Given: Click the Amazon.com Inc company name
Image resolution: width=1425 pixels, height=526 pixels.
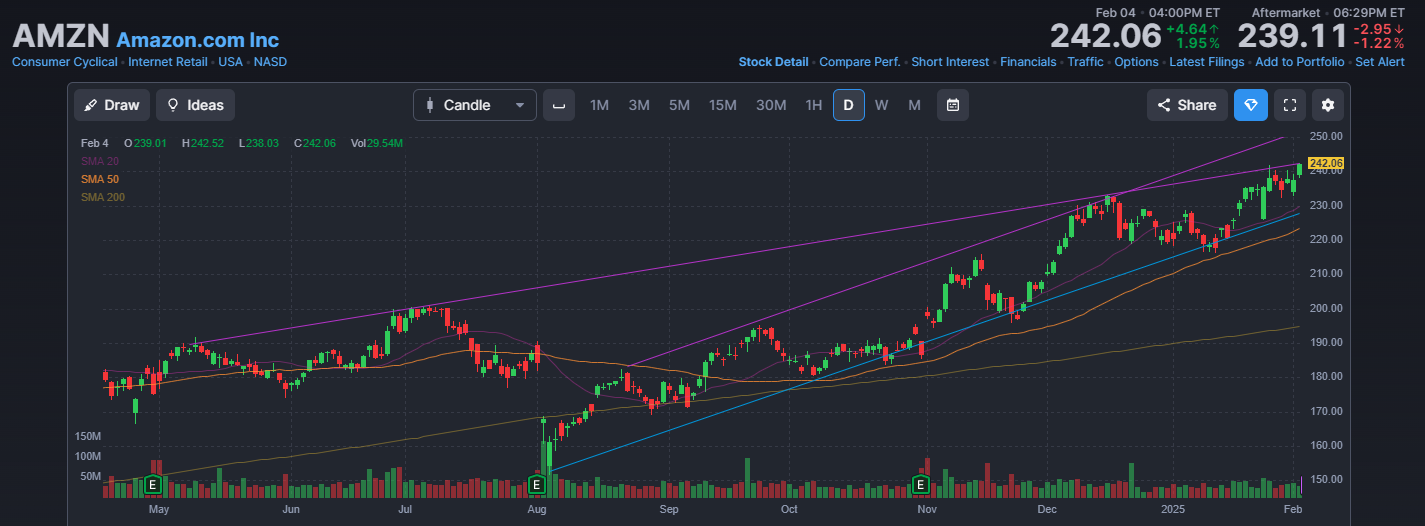Looking at the screenshot, I should pyautogui.click(x=198, y=40).
